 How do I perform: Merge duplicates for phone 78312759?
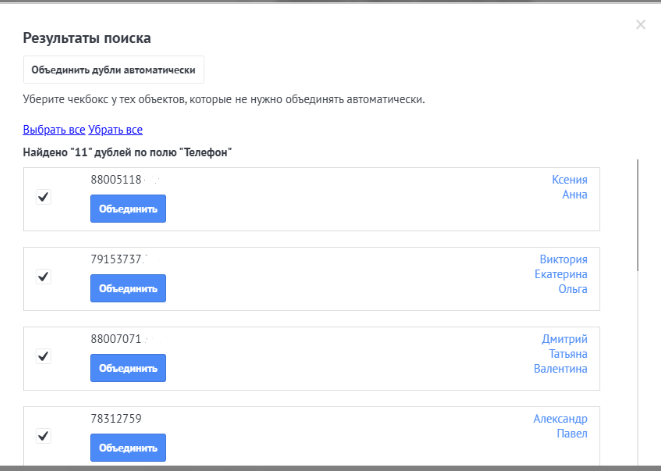[128, 447]
